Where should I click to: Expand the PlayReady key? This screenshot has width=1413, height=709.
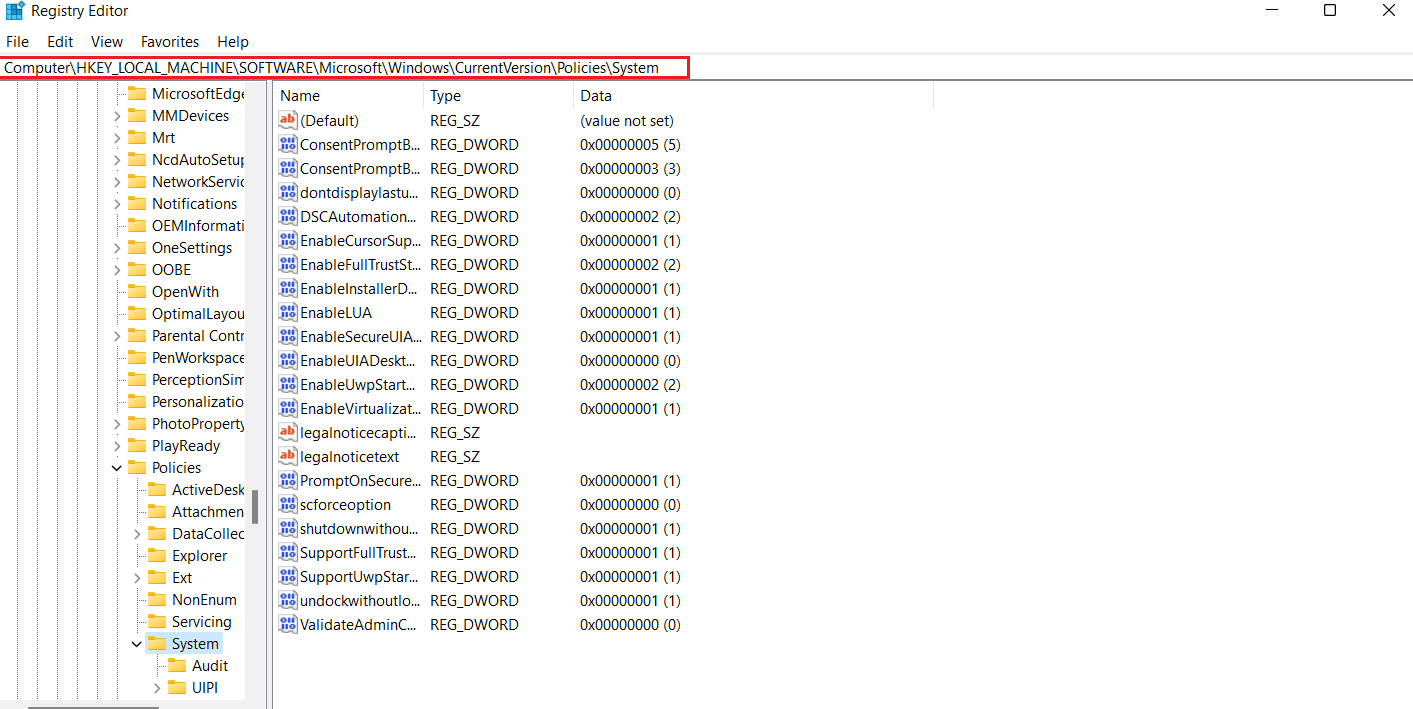tap(116, 446)
